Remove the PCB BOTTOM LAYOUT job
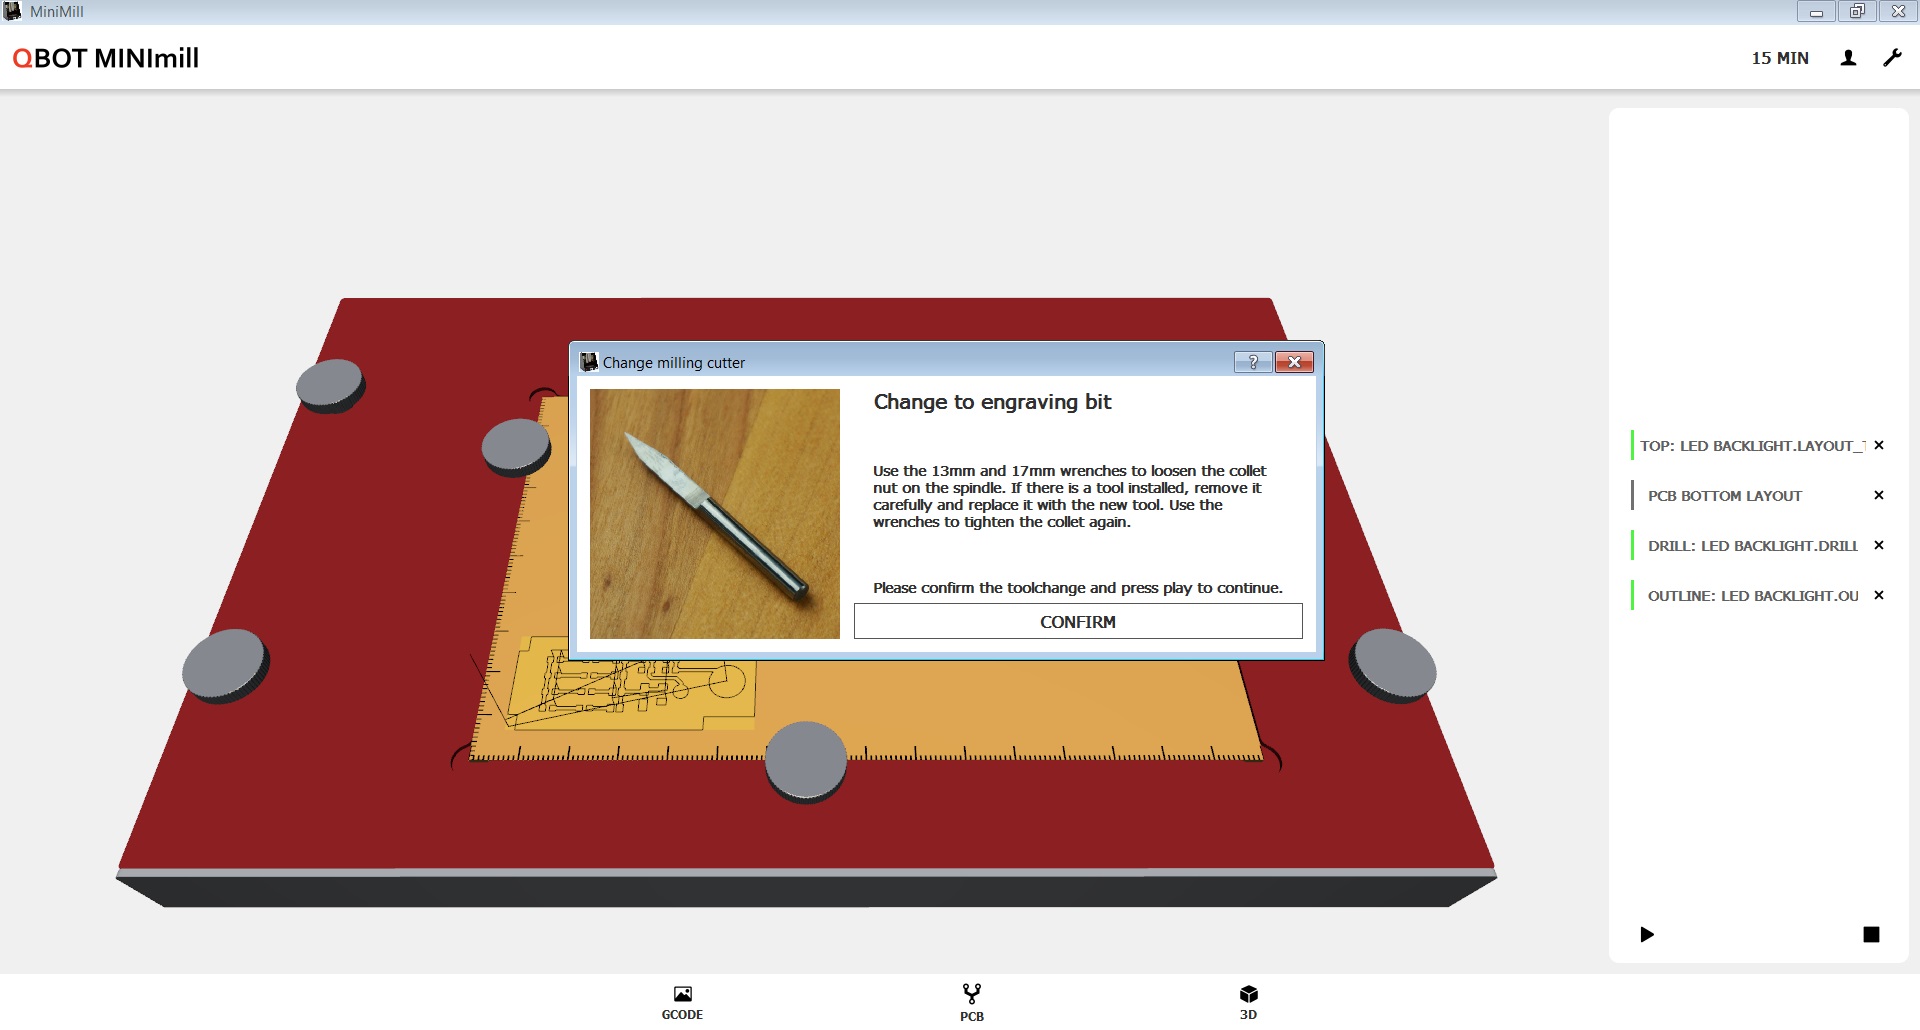The width and height of the screenshot is (1920, 1030). pos(1879,495)
